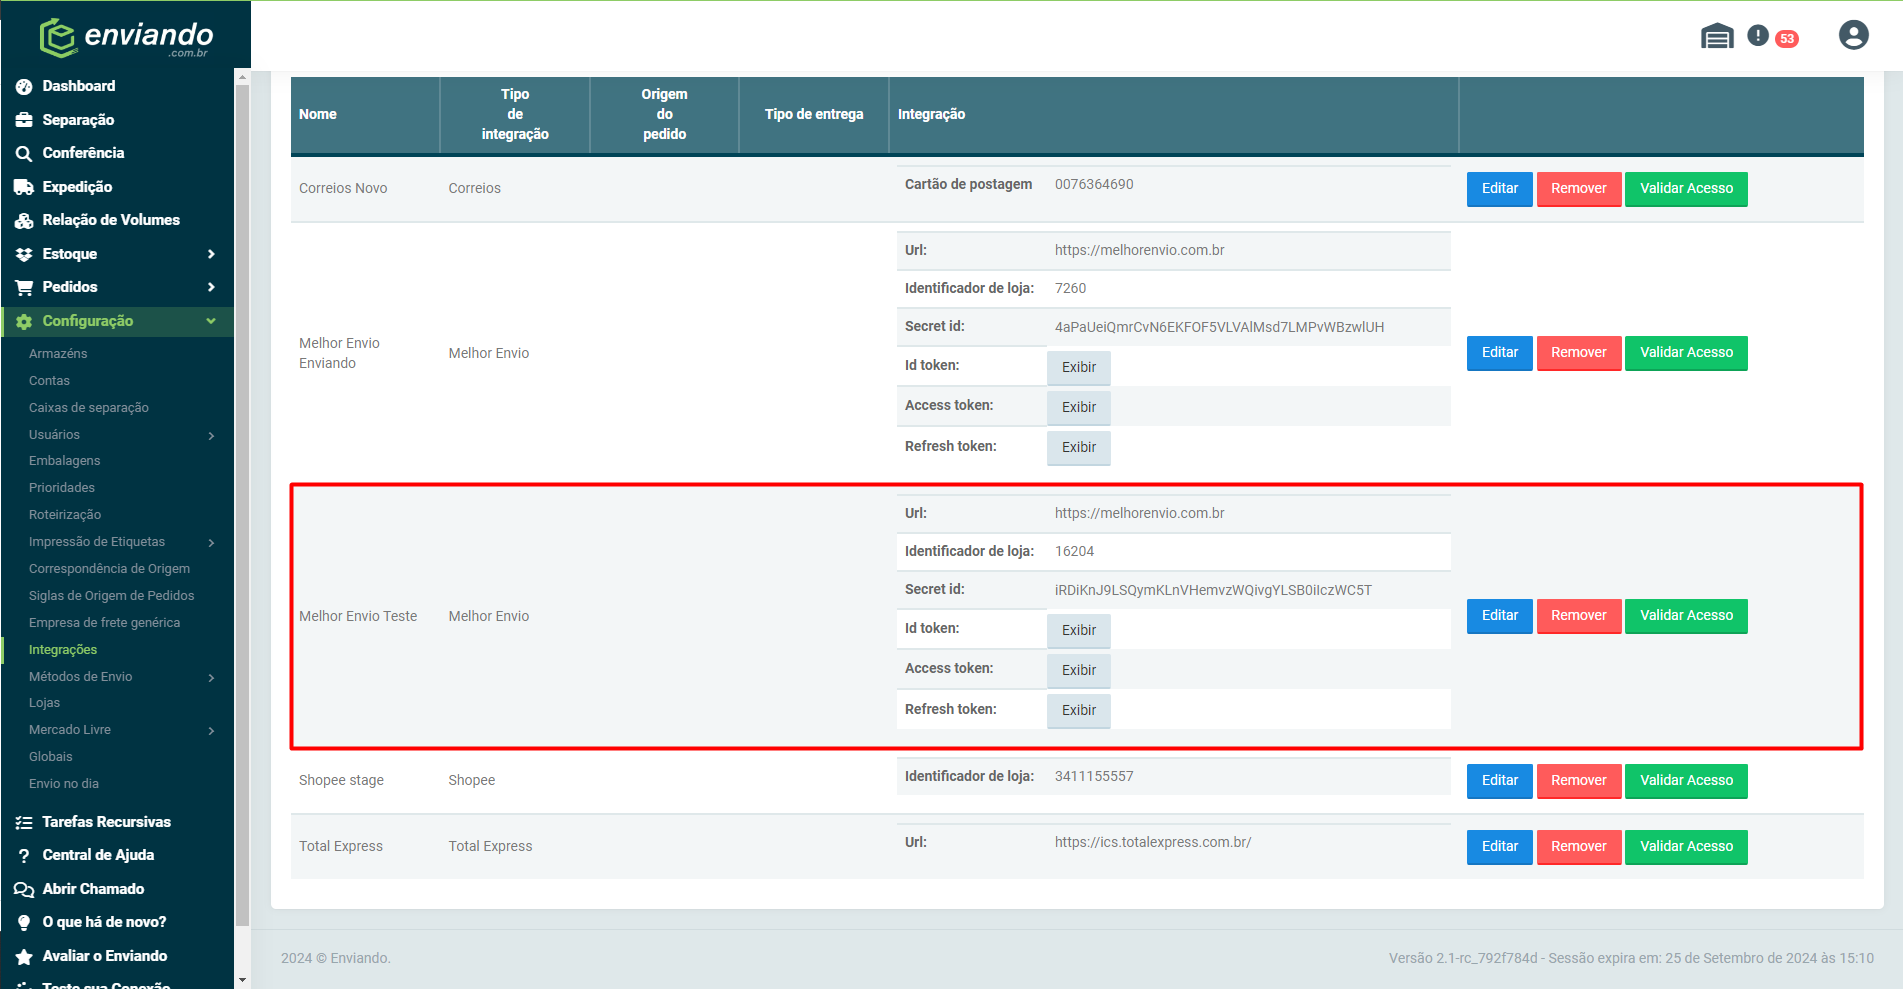Click the lightbulb icon for novidades
This screenshot has width=1903, height=989.
point(24,923)
